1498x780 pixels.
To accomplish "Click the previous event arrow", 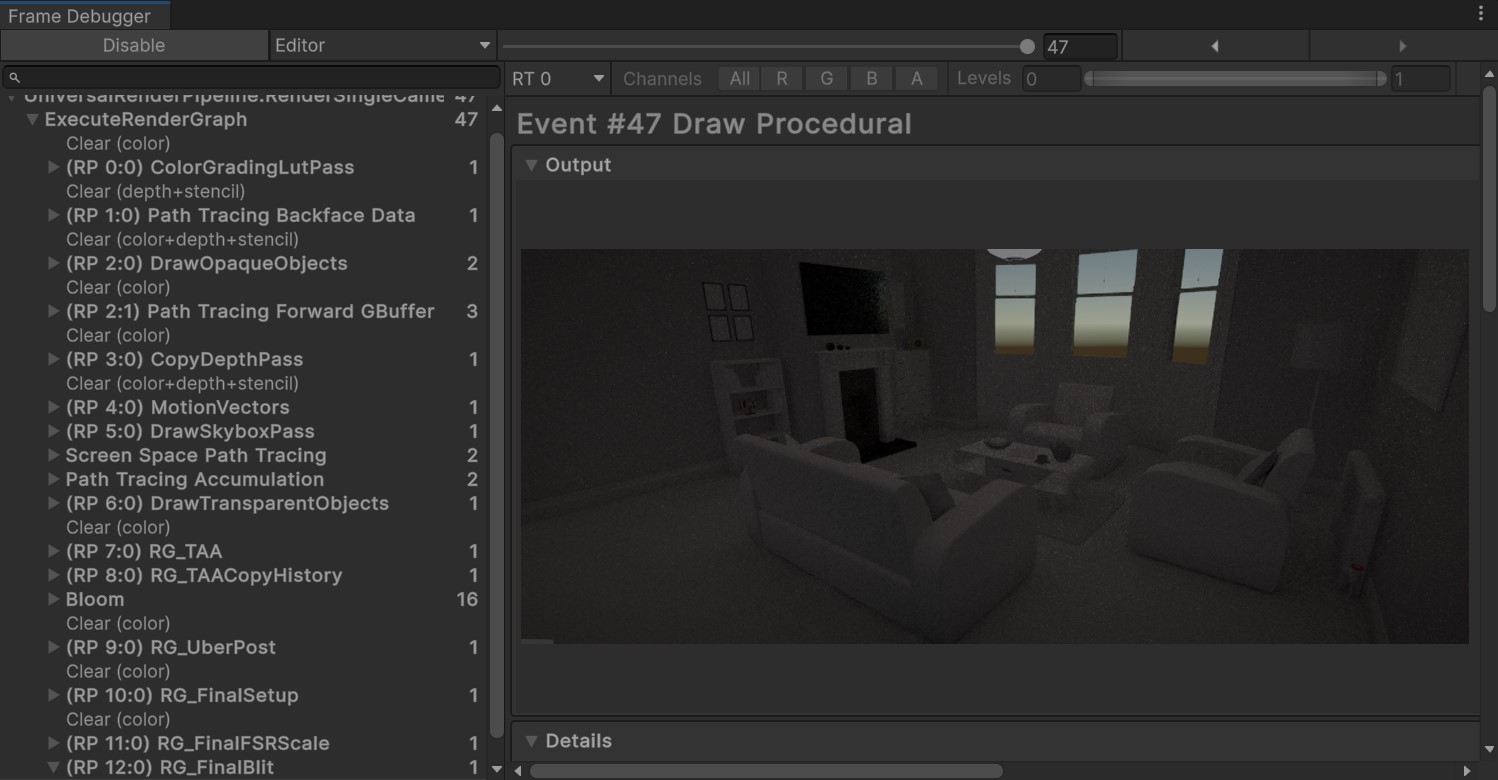I will pos(1213,45).
